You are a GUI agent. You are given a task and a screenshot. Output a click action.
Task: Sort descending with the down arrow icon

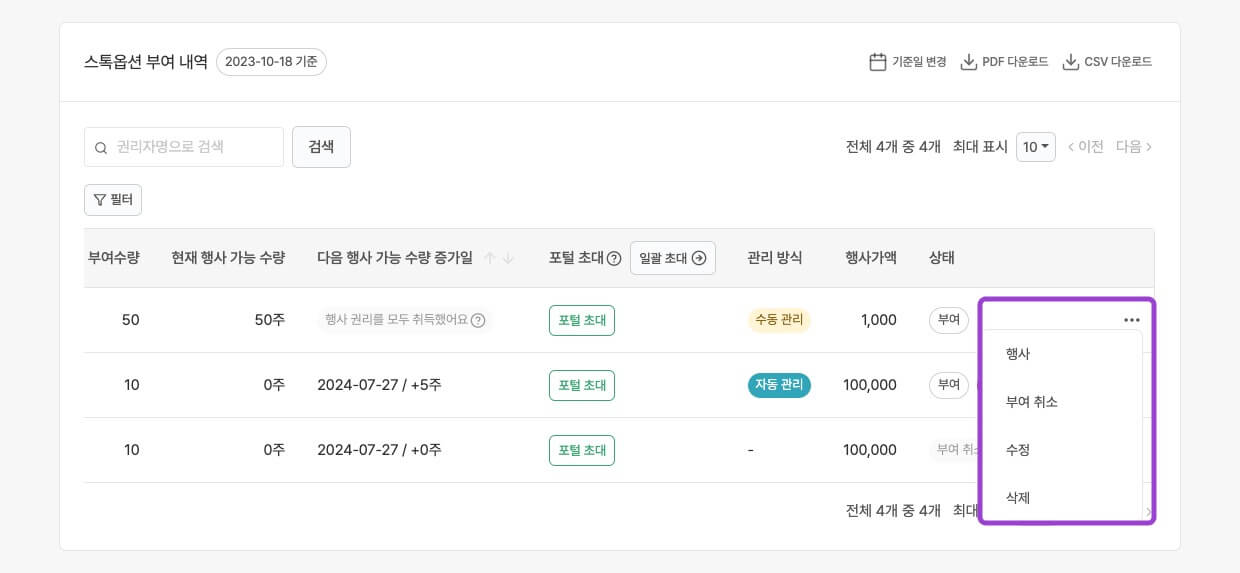[x=508, y=258]
